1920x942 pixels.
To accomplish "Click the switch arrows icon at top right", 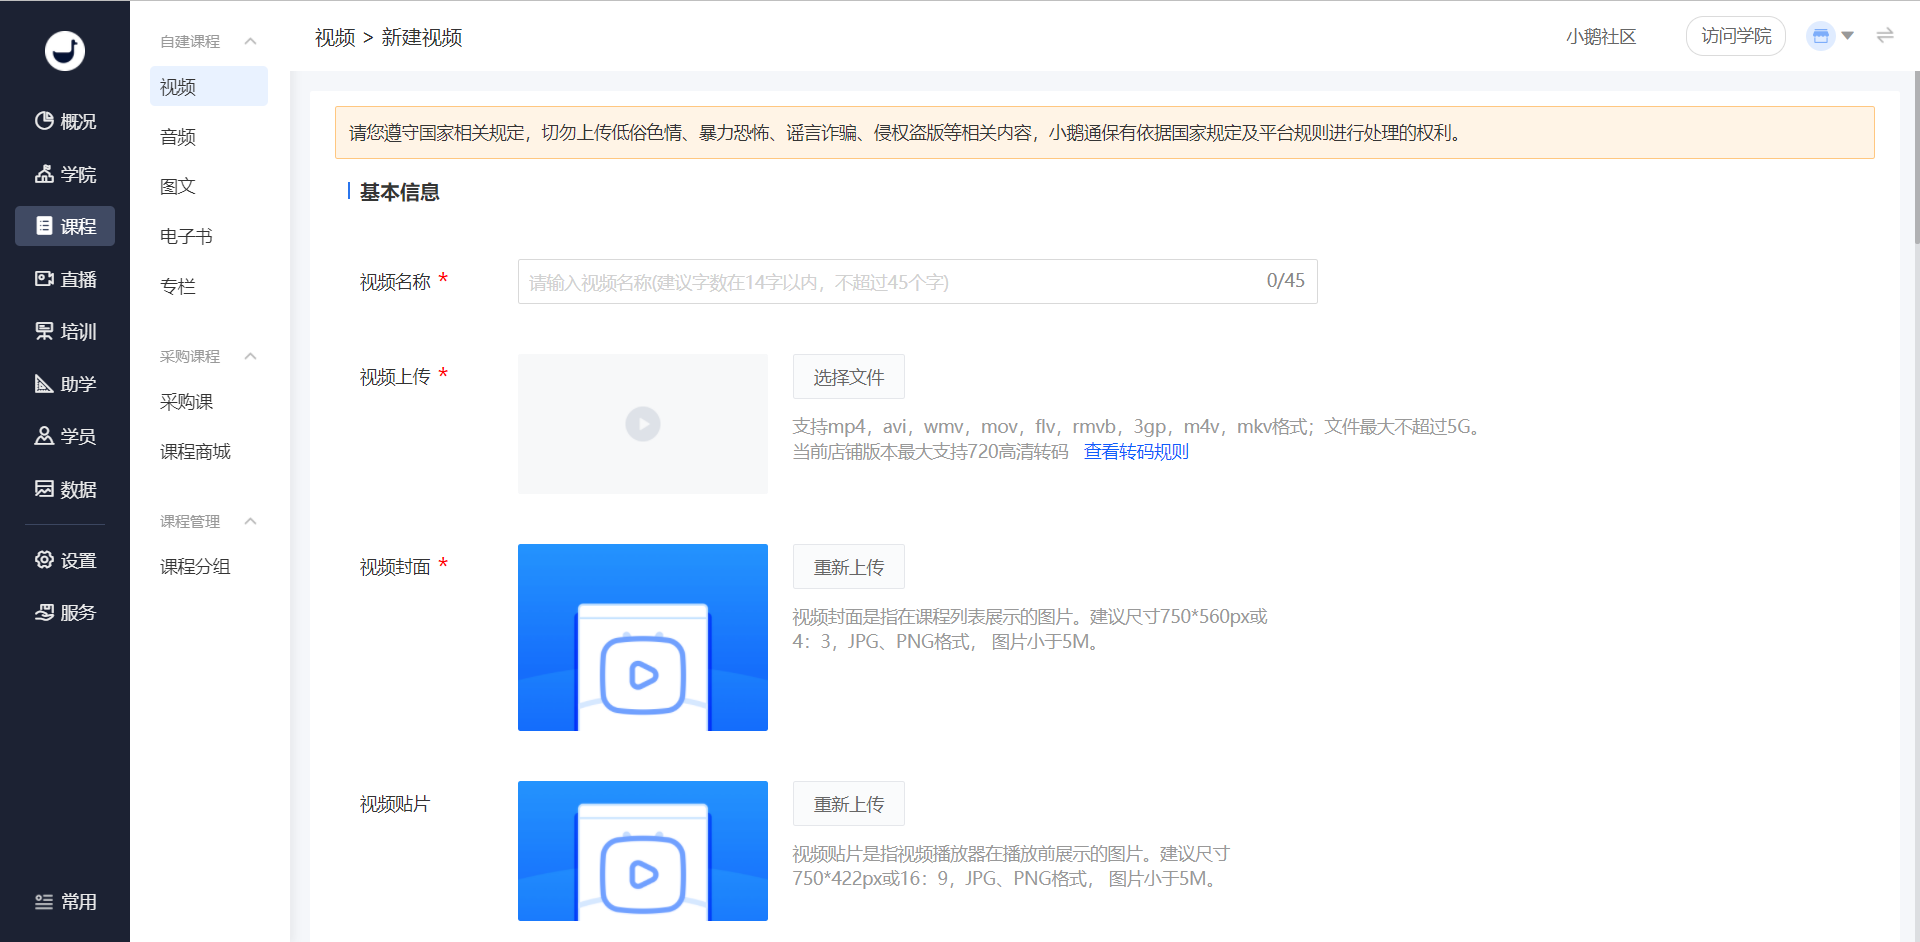I will click(x=1885, y=36).
